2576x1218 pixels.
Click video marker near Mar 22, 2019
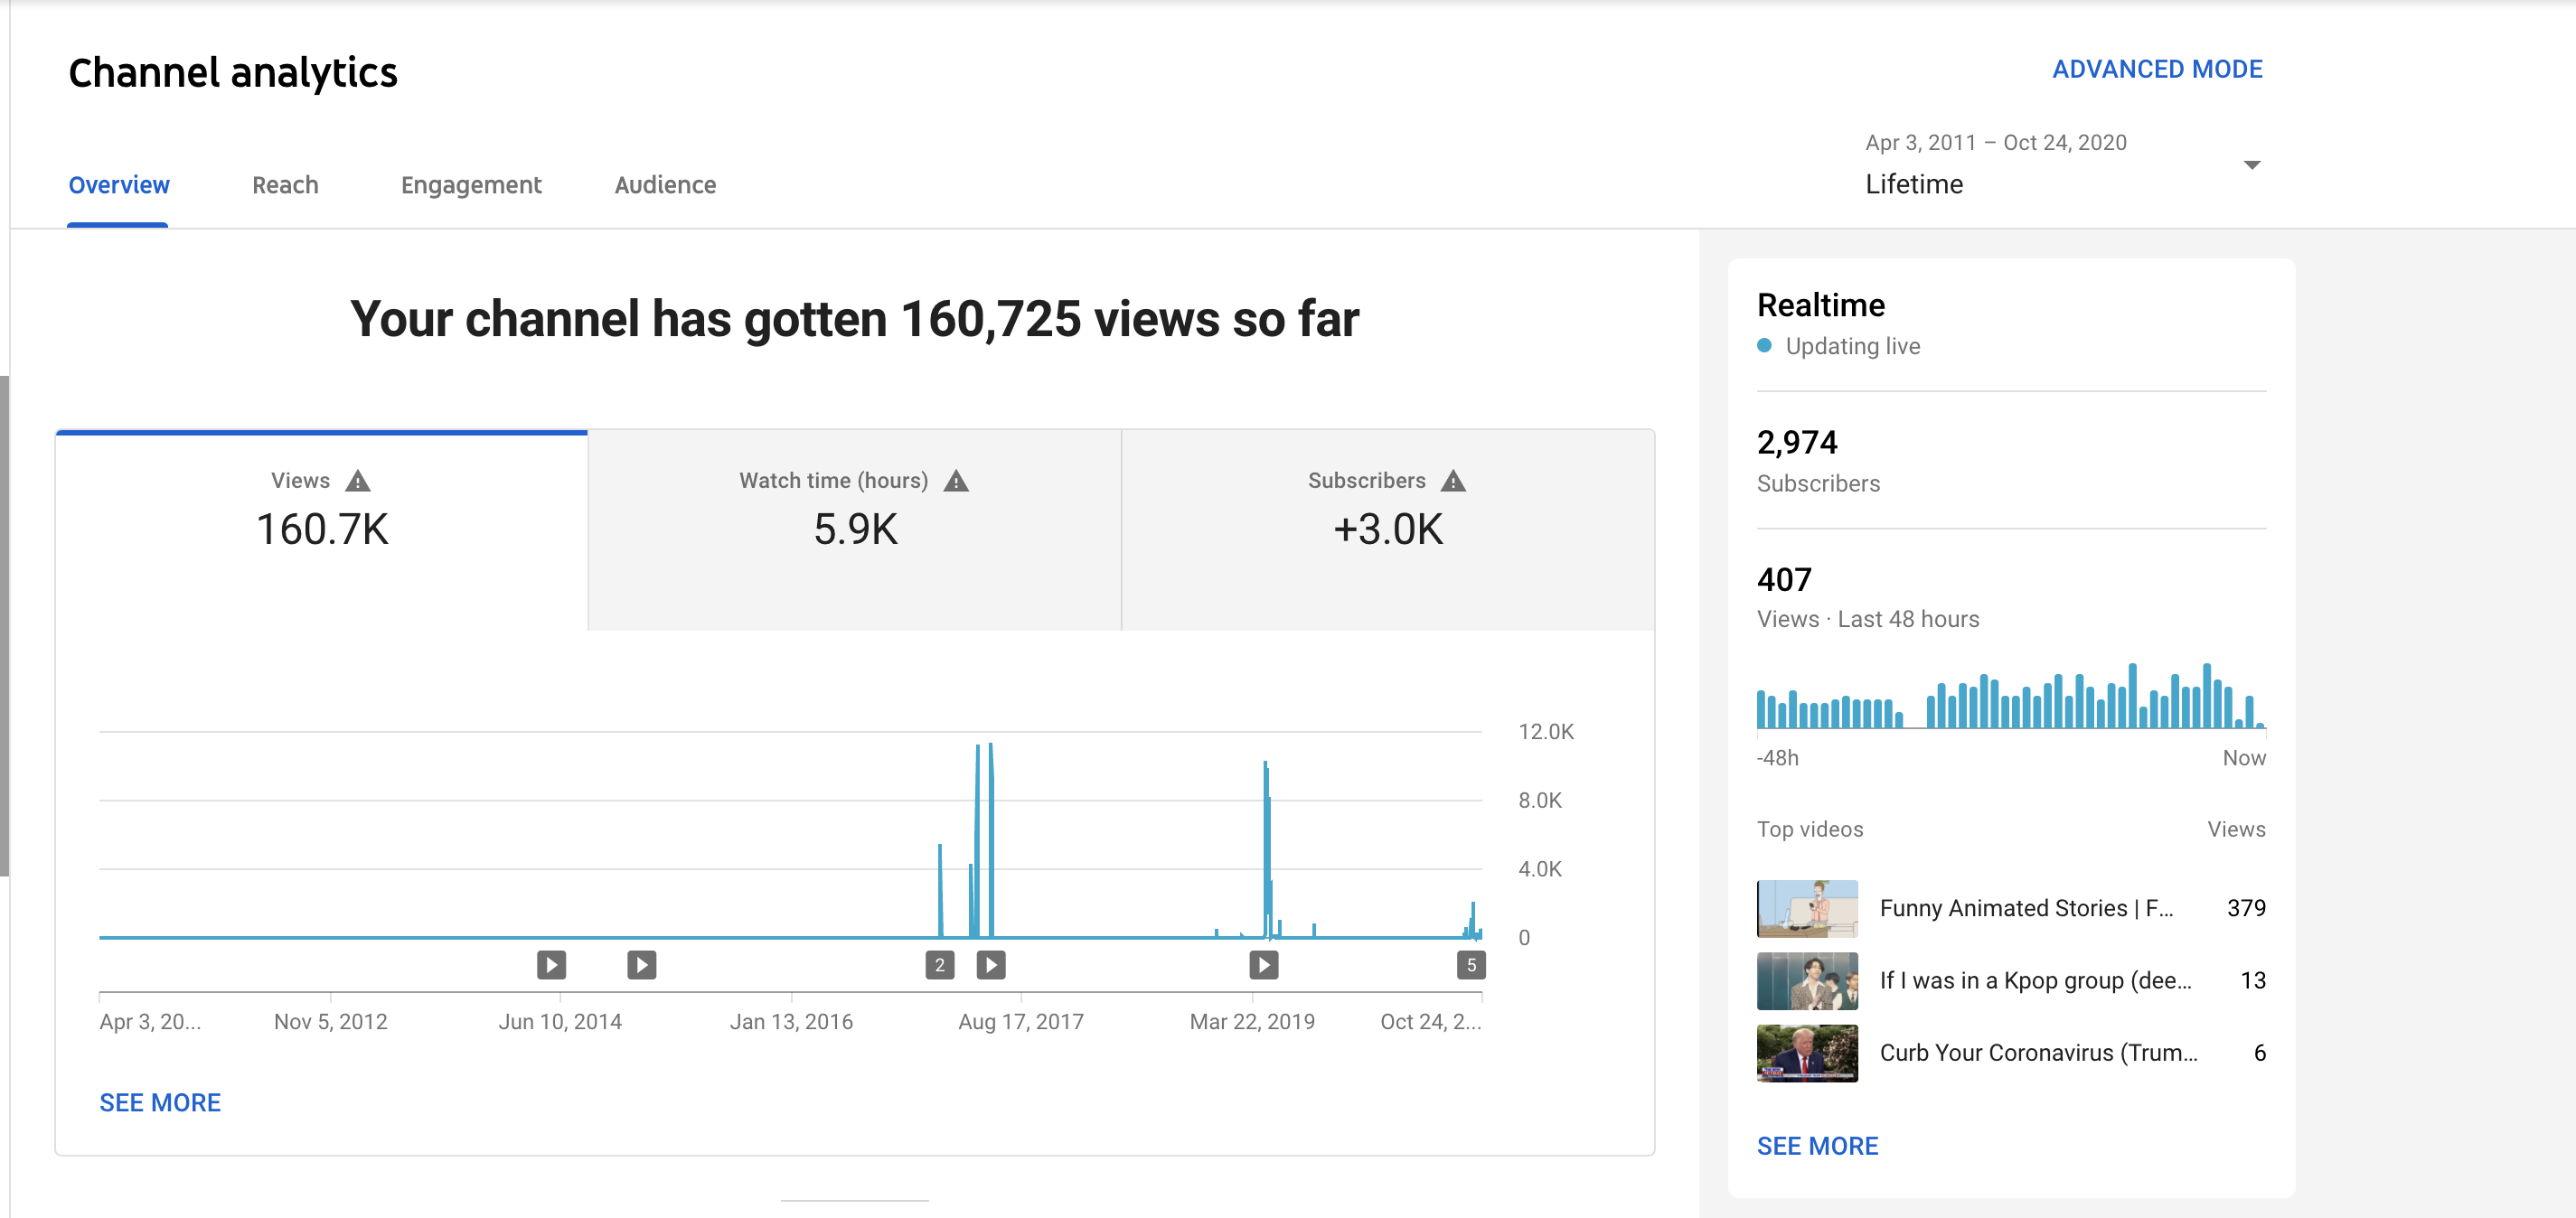click(1263, 964)
